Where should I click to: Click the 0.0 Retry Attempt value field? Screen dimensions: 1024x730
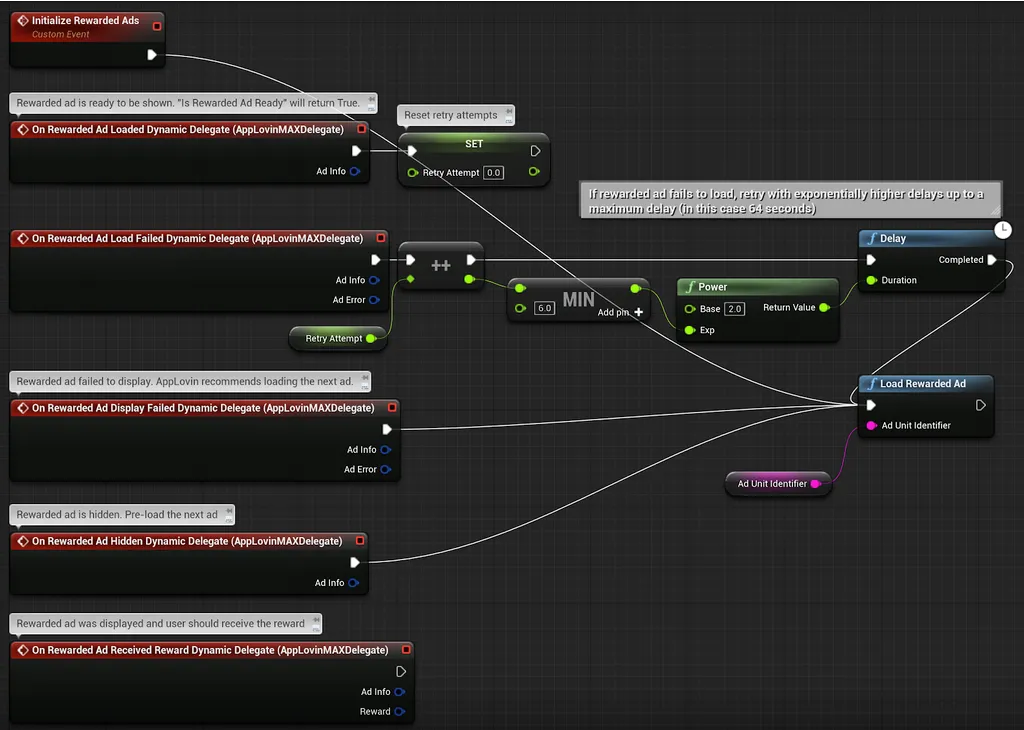493,173
